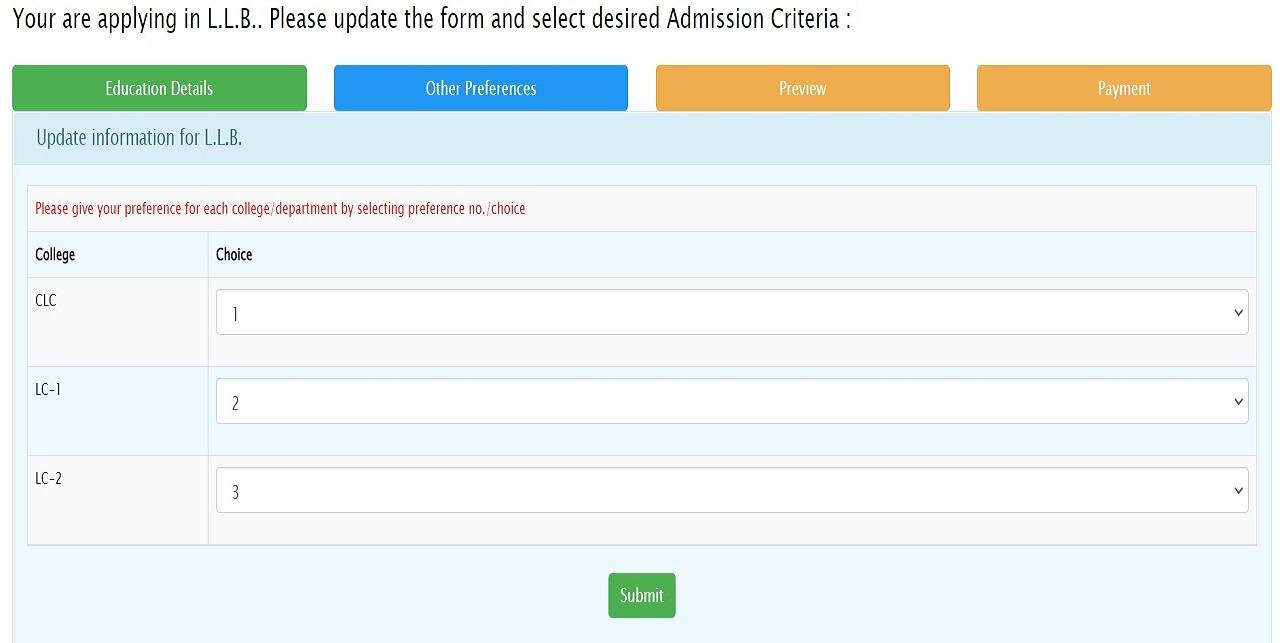This screenshot has height=643, width=1280.
Task: Open the CLC choice dropdown
Action: (731, 313)
